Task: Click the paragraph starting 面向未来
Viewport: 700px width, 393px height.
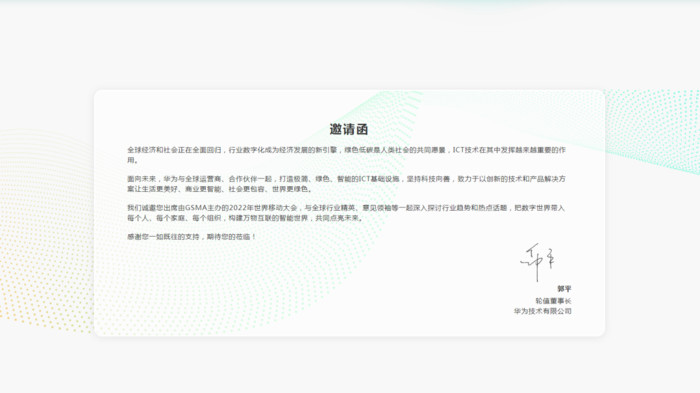Action: pos(346,184)
